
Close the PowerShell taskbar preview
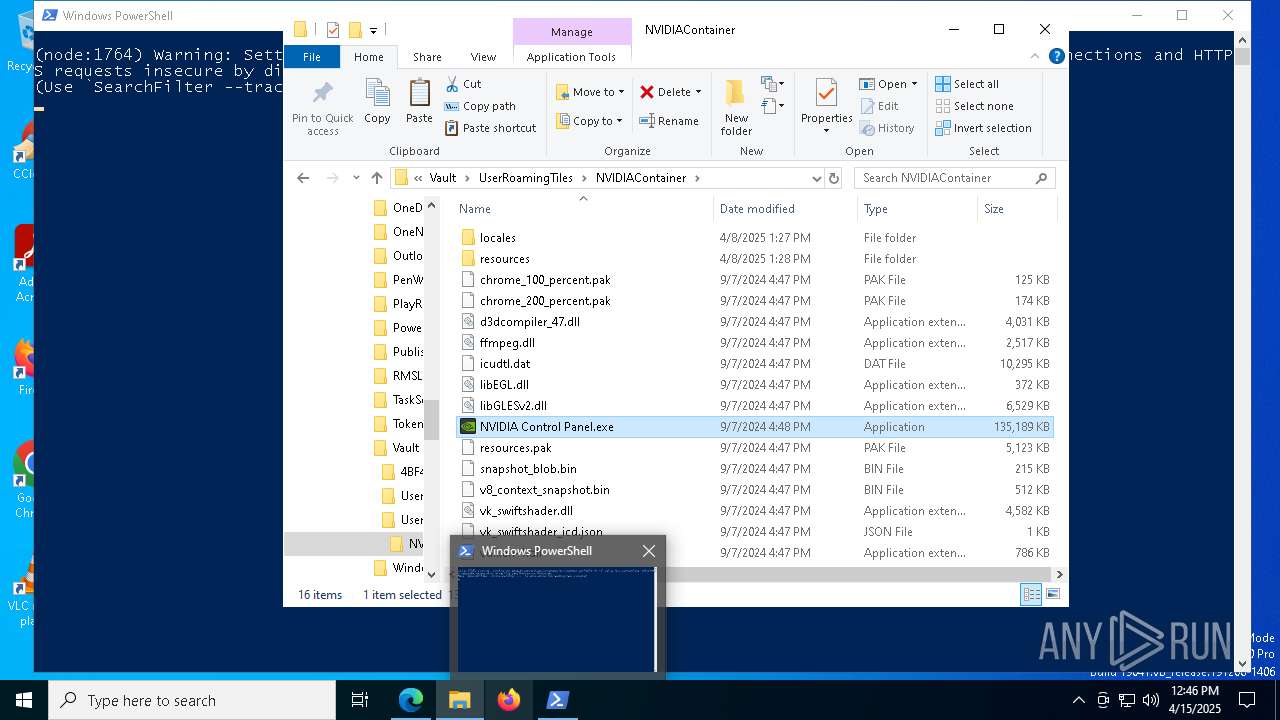pos(649,551)
